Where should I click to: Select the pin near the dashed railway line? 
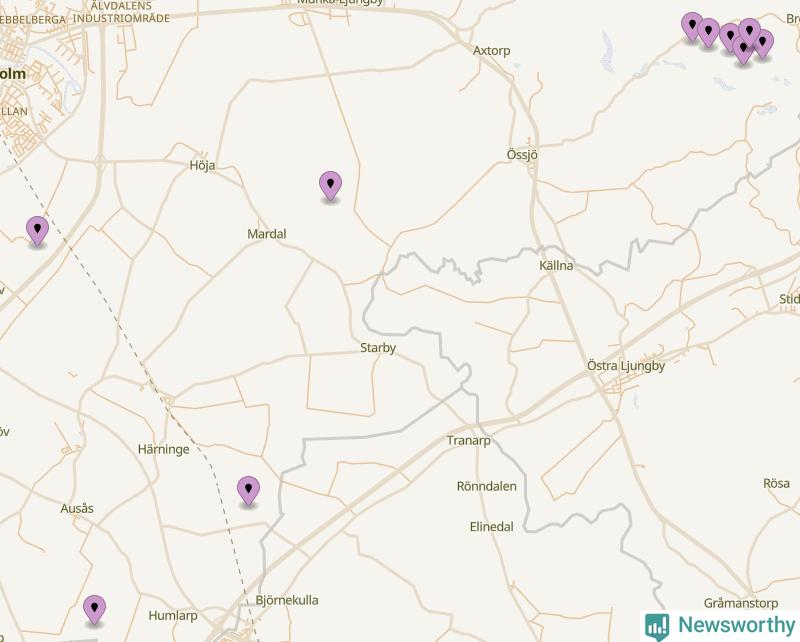pos(37,231)
